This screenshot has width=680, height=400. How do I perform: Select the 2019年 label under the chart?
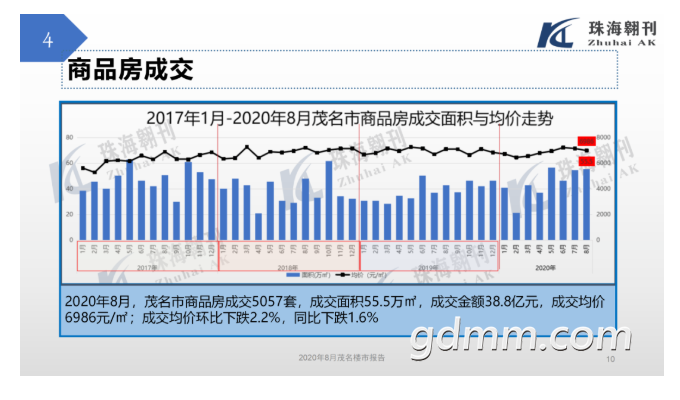(x=428, y=268)
